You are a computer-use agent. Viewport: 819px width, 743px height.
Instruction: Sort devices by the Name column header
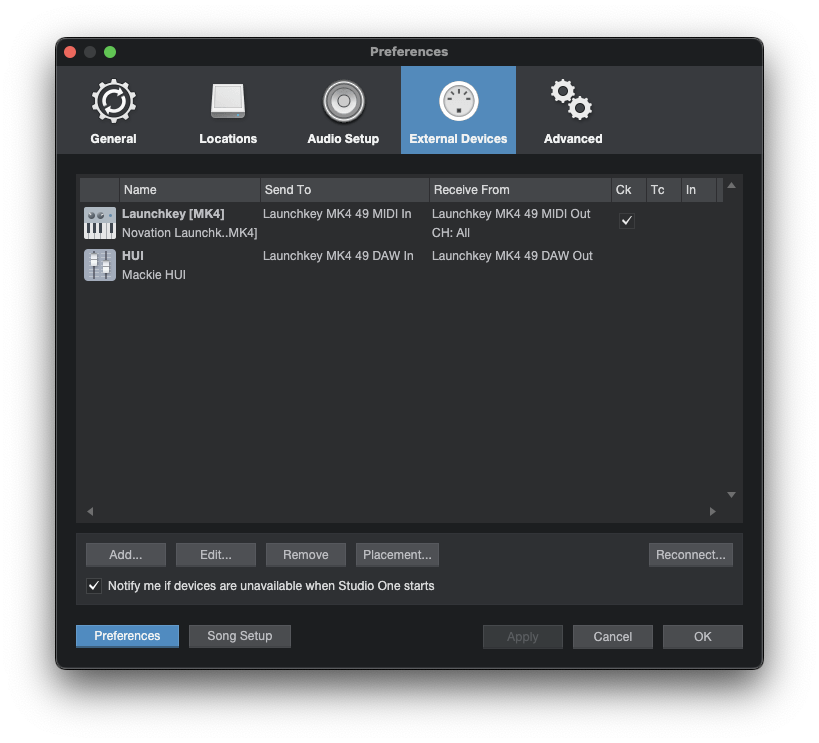pyautogui.click(x=190, y=190)
